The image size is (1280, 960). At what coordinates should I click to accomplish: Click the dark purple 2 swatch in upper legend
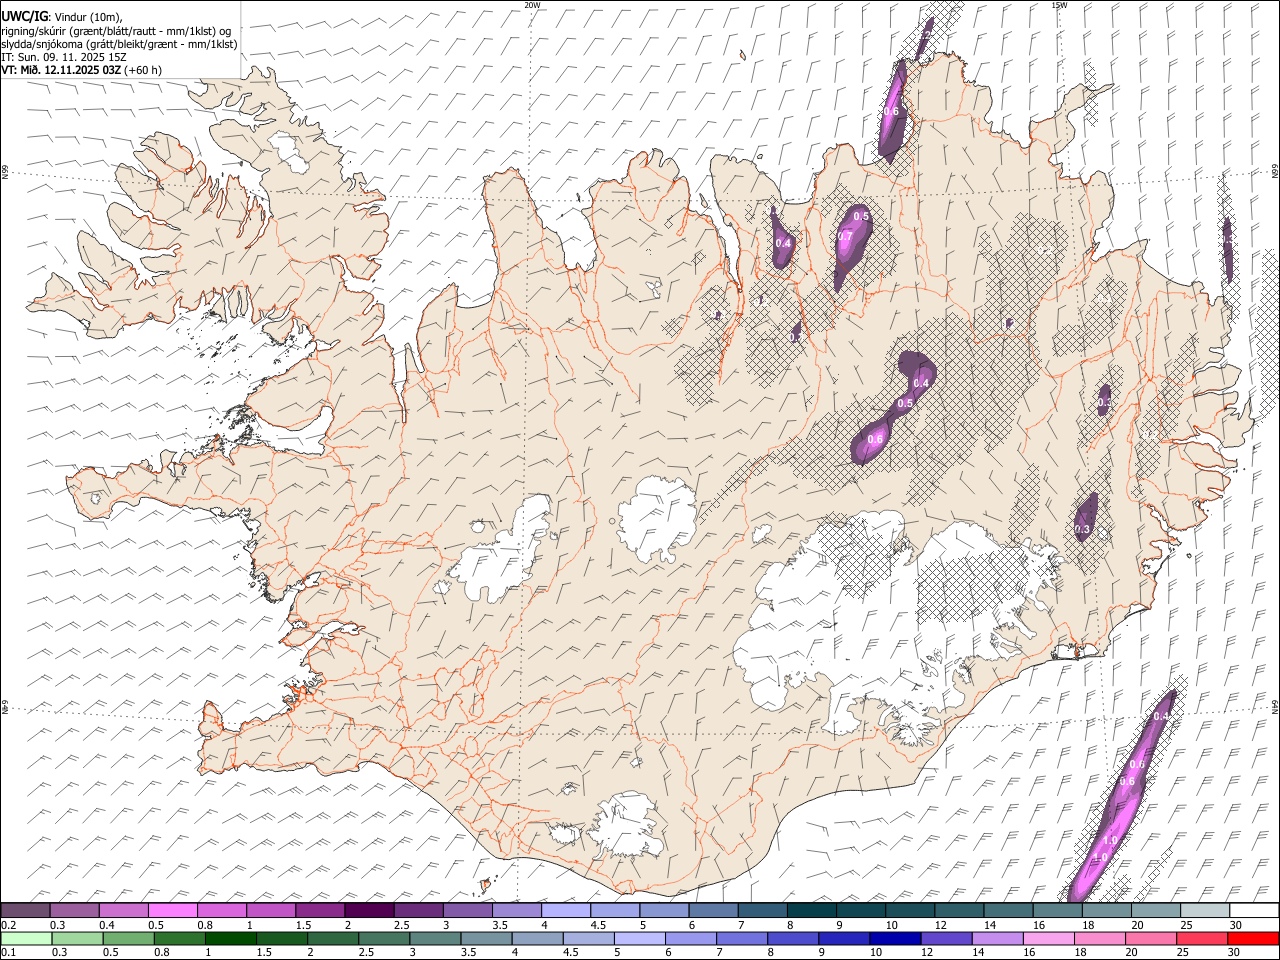tap(370, 910)
